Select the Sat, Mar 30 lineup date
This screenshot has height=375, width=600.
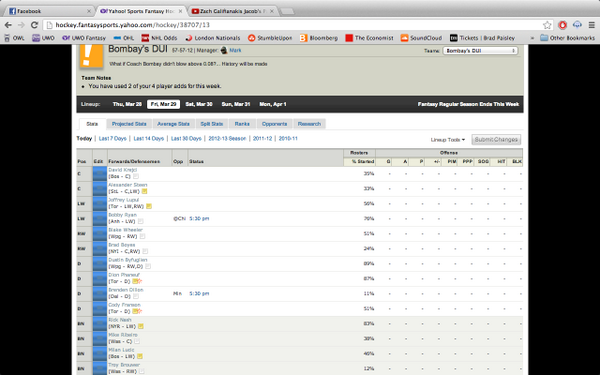tap(199, 104)
